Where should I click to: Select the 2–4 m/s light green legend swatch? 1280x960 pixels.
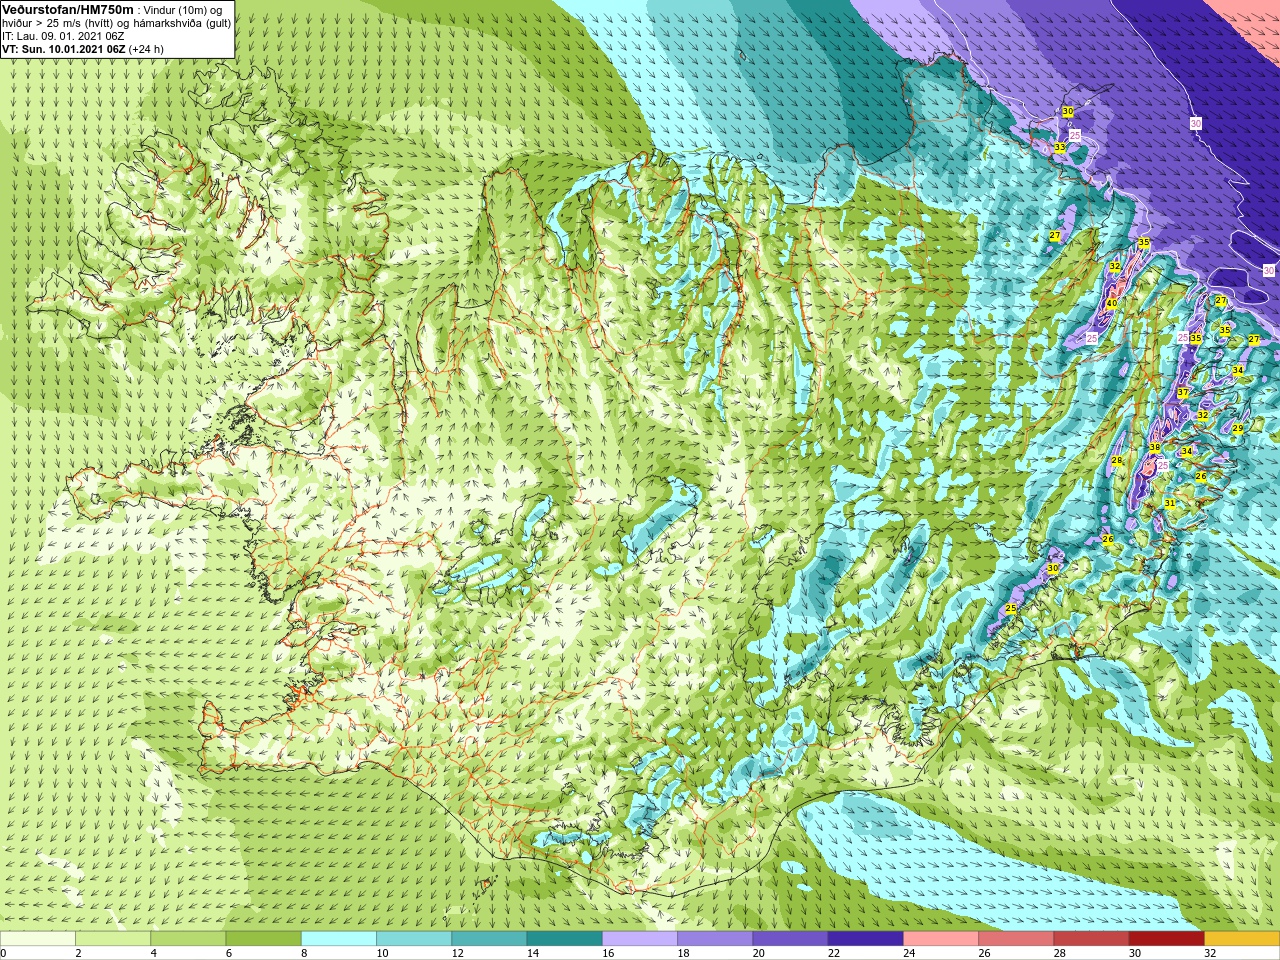[113, 939]
